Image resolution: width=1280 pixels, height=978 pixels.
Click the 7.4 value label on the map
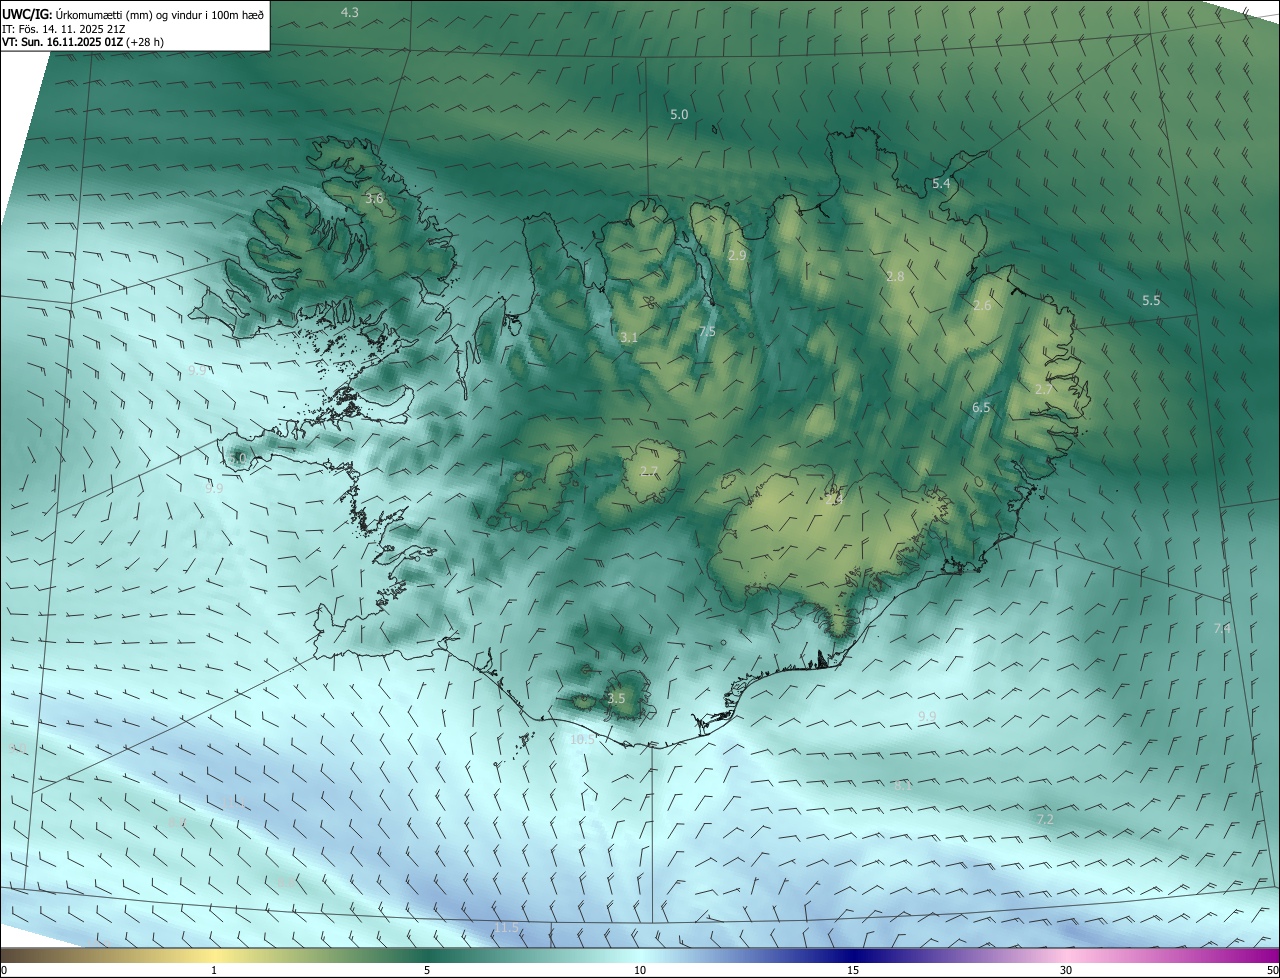pos(1222,629)
